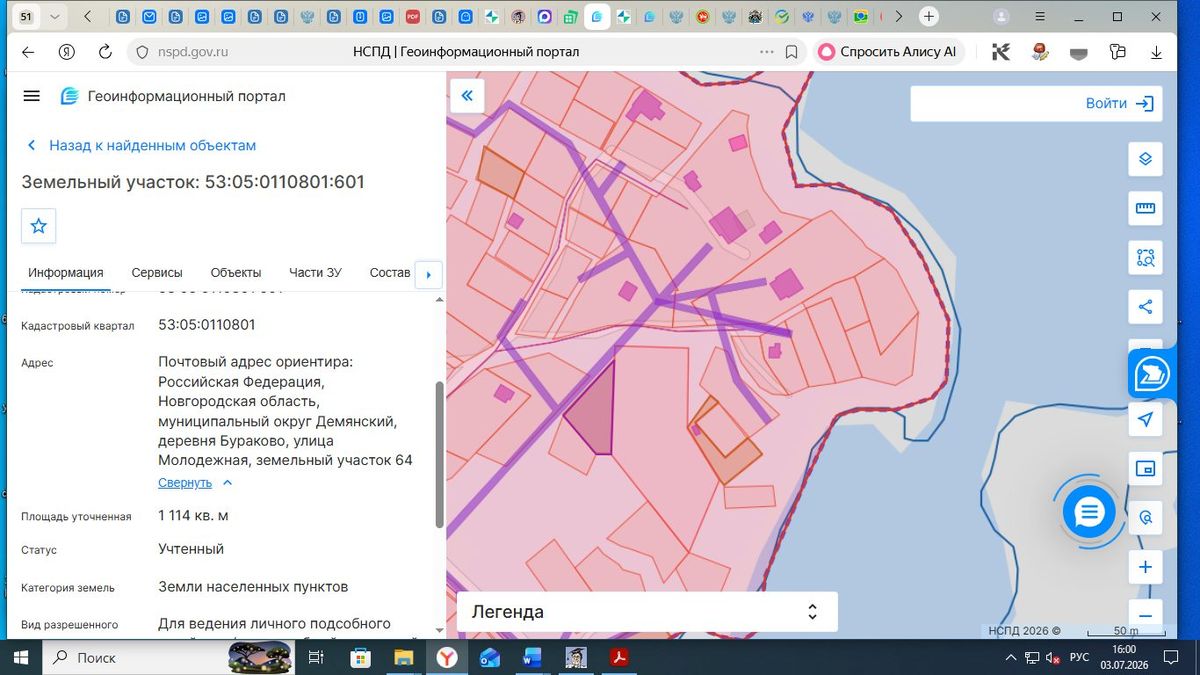Viewport: 1200px width, 675px height.
Task: Open Outlook from the taskbar
Action: click(490, 657)
